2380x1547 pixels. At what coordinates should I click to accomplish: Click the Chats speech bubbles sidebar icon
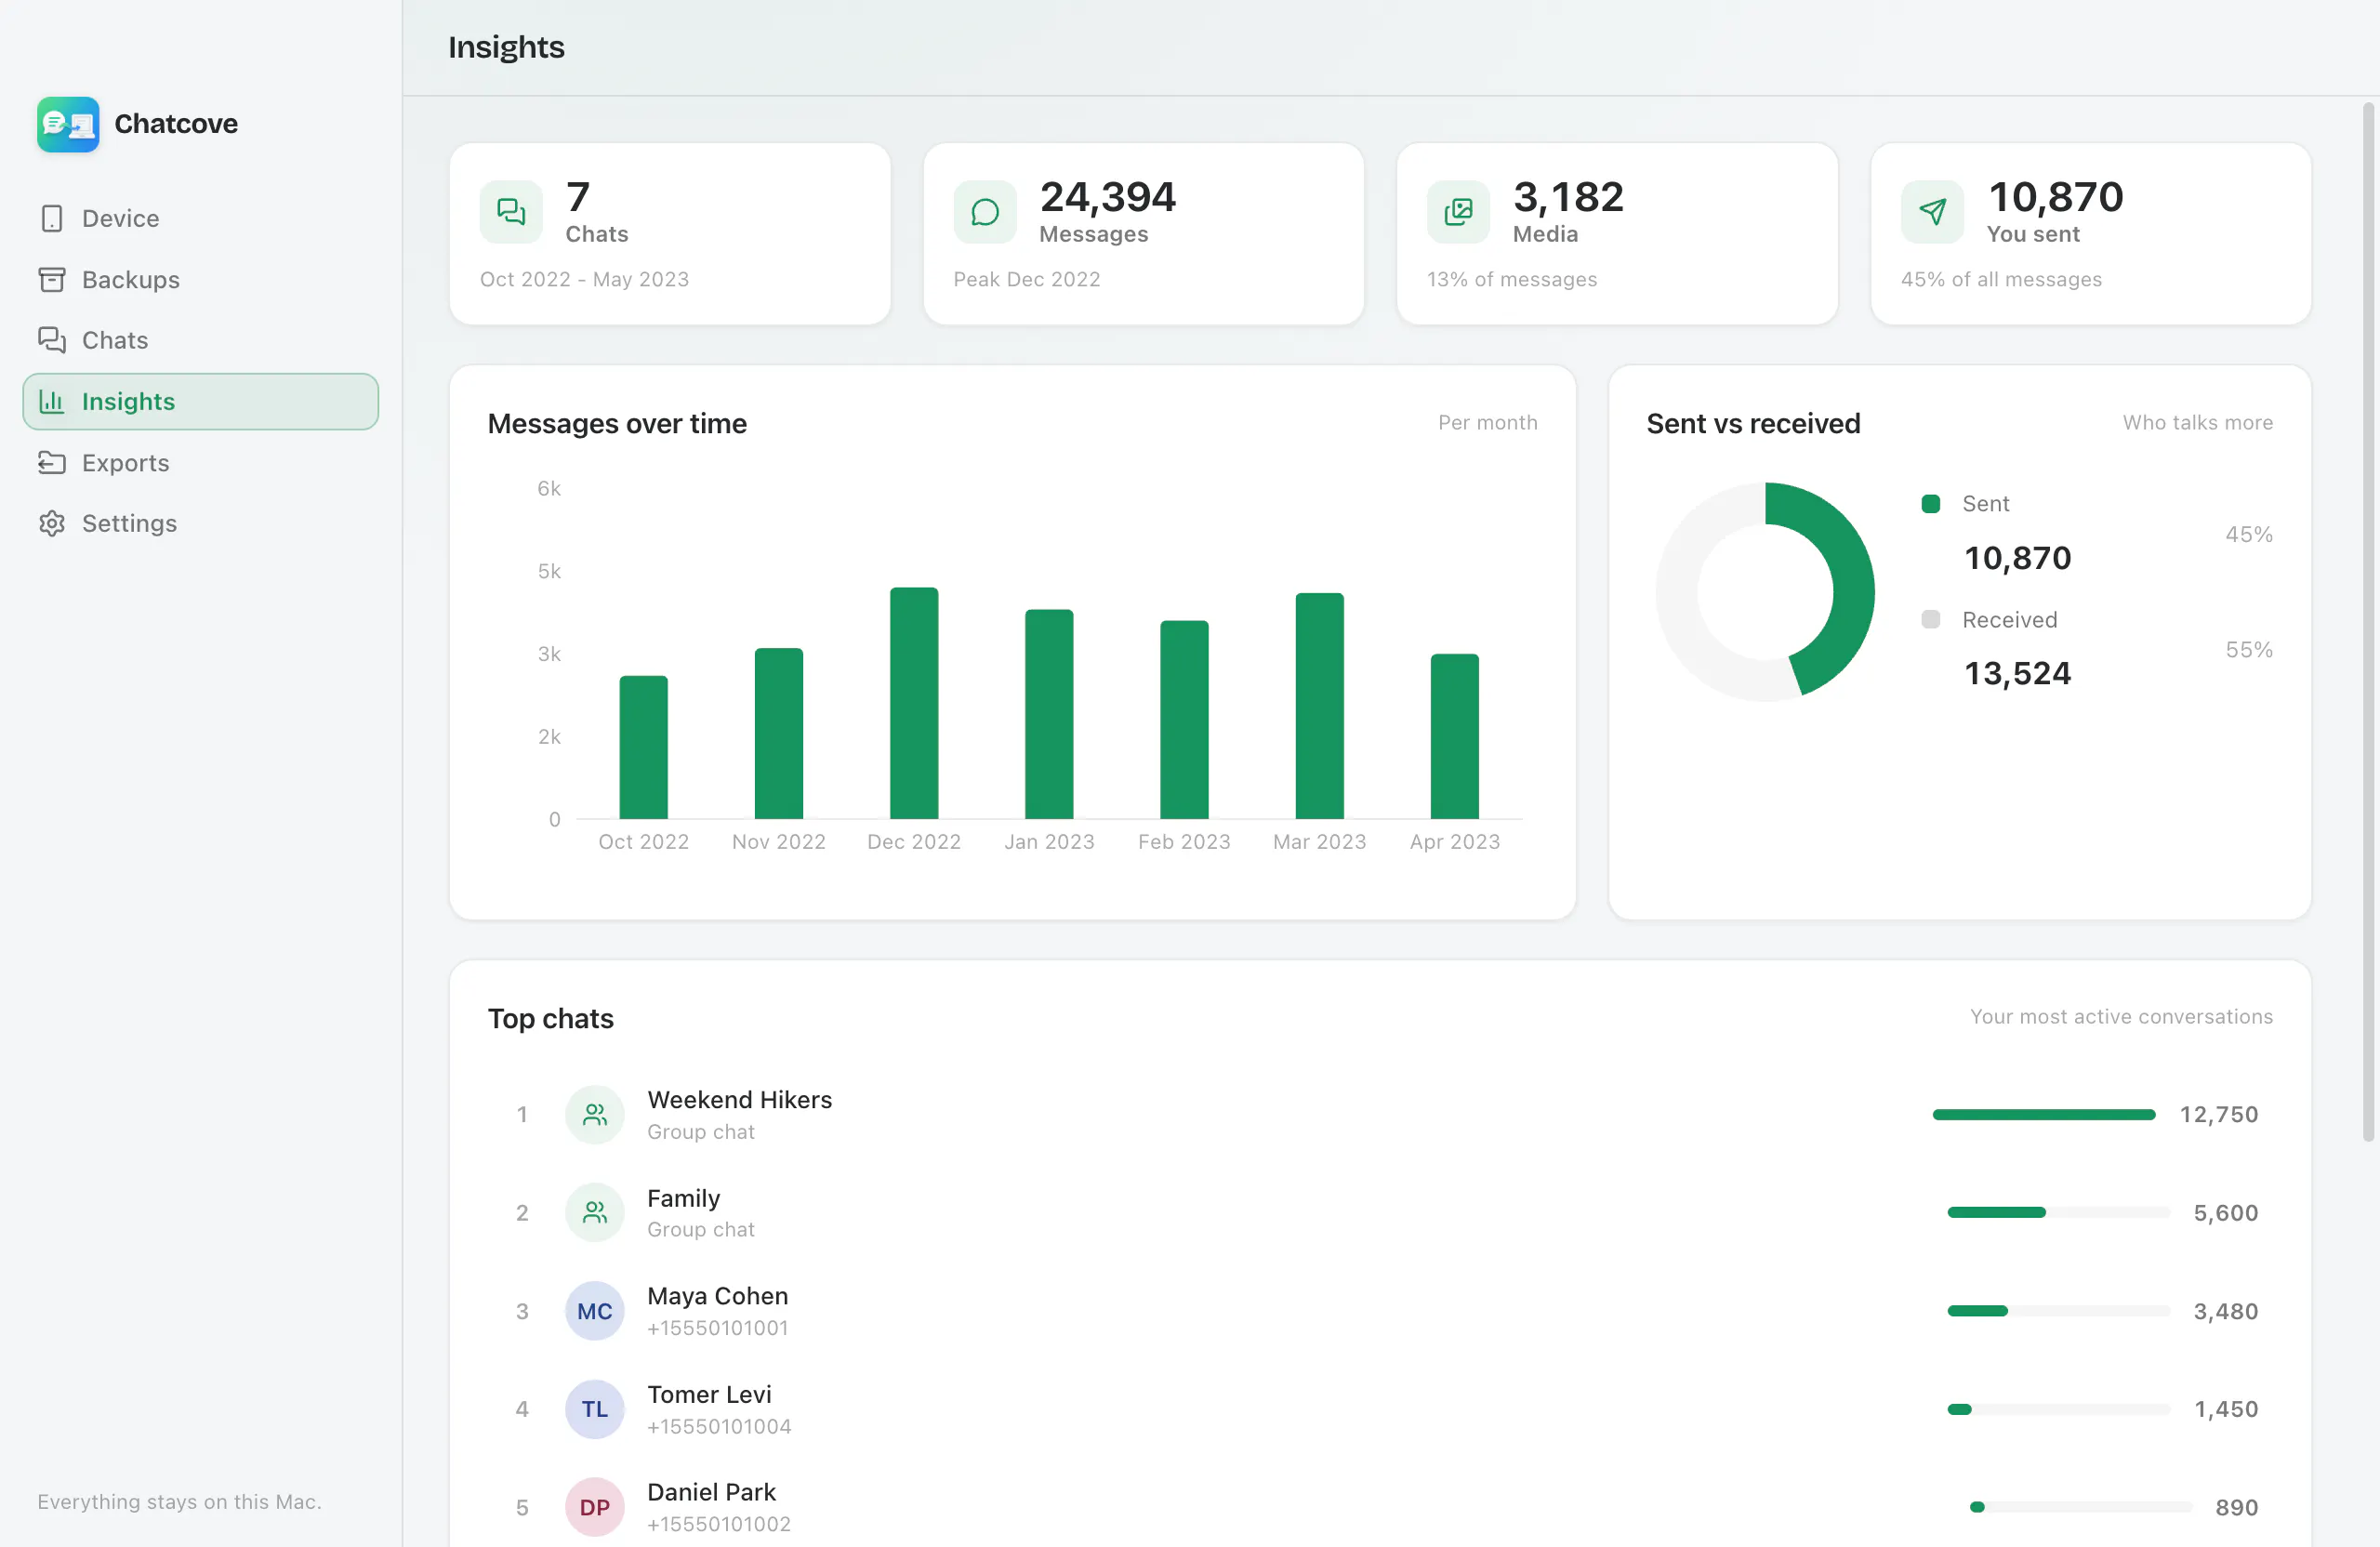(x=52, y=340)
